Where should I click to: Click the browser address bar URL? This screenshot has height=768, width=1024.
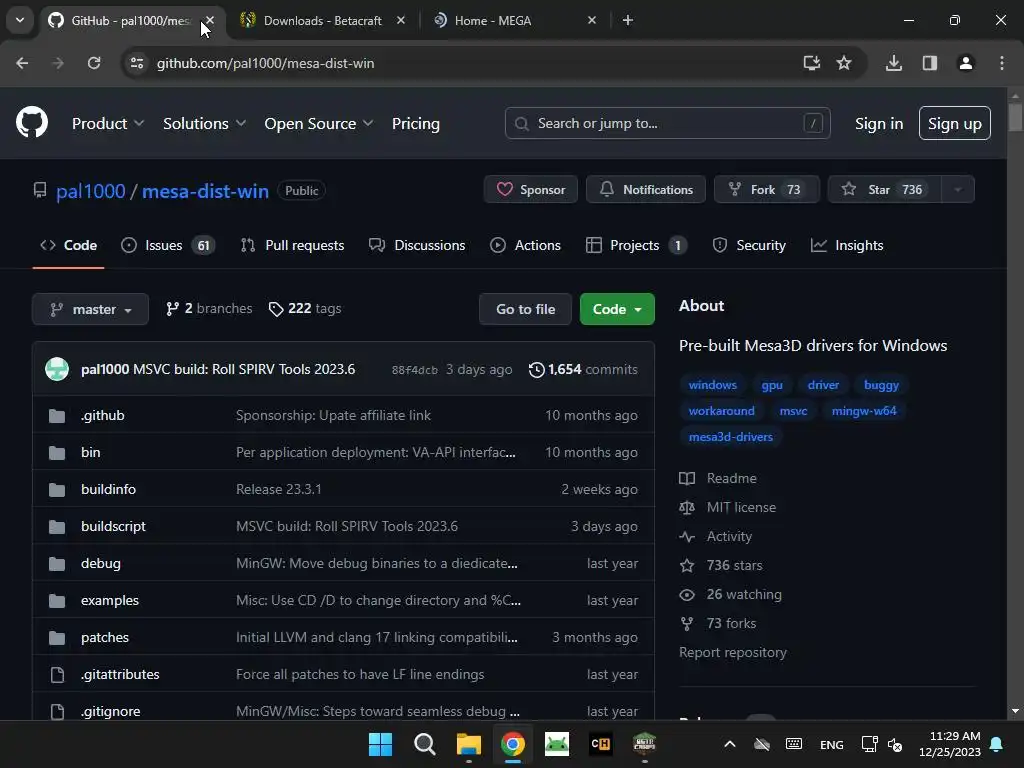[265, 63]
